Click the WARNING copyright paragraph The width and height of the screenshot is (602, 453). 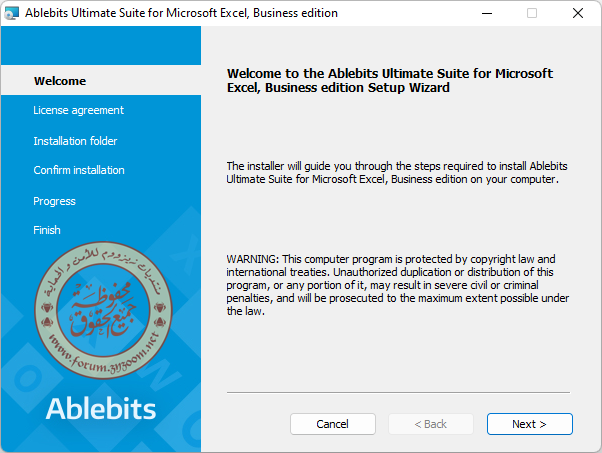coord(397,285)
